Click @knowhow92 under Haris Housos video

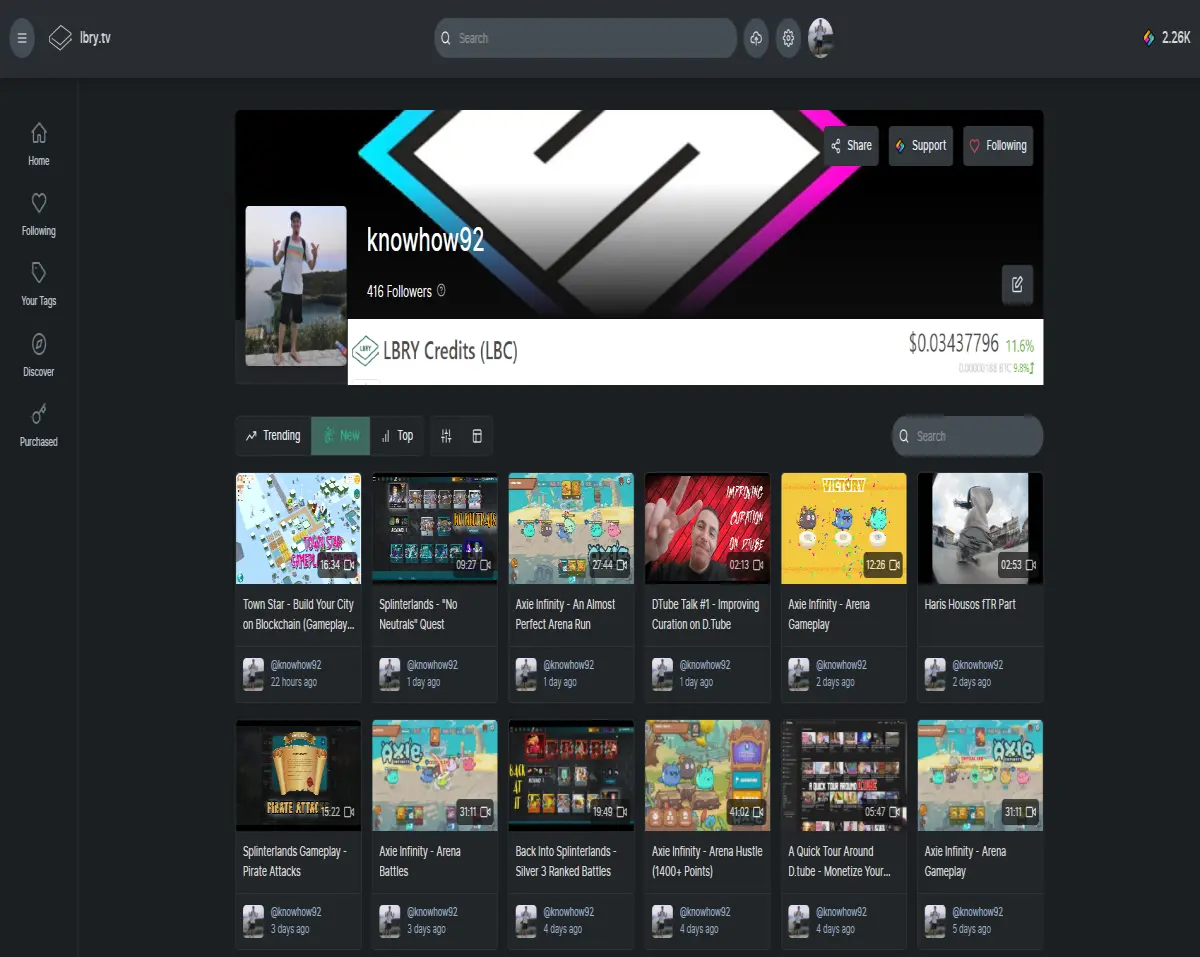coord(977,665)
